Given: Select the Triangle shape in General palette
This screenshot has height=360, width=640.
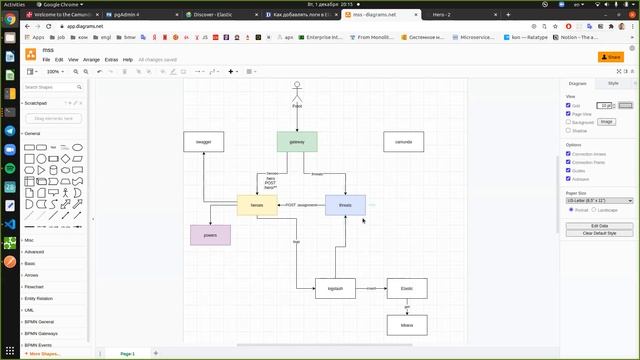Looking at the screenshot, I should [x=41, y=170].
